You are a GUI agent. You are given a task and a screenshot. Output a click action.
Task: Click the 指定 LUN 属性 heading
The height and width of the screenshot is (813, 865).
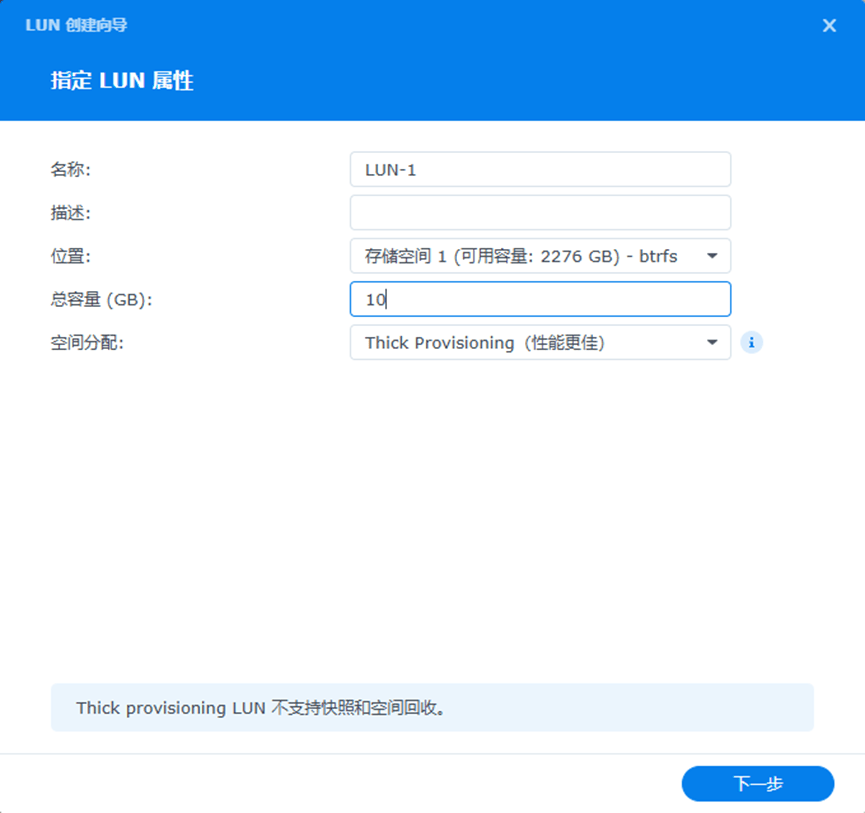point(122,81)
